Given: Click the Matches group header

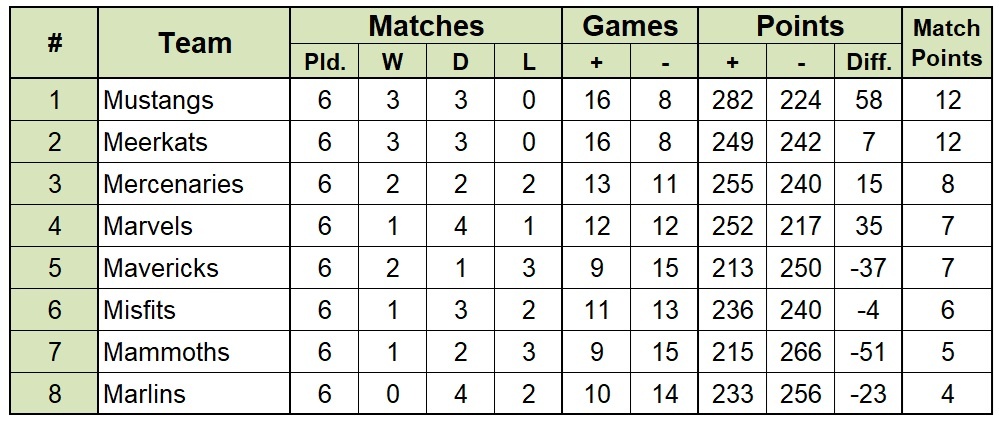Looking at the screenshot, I should click(426, 26).
